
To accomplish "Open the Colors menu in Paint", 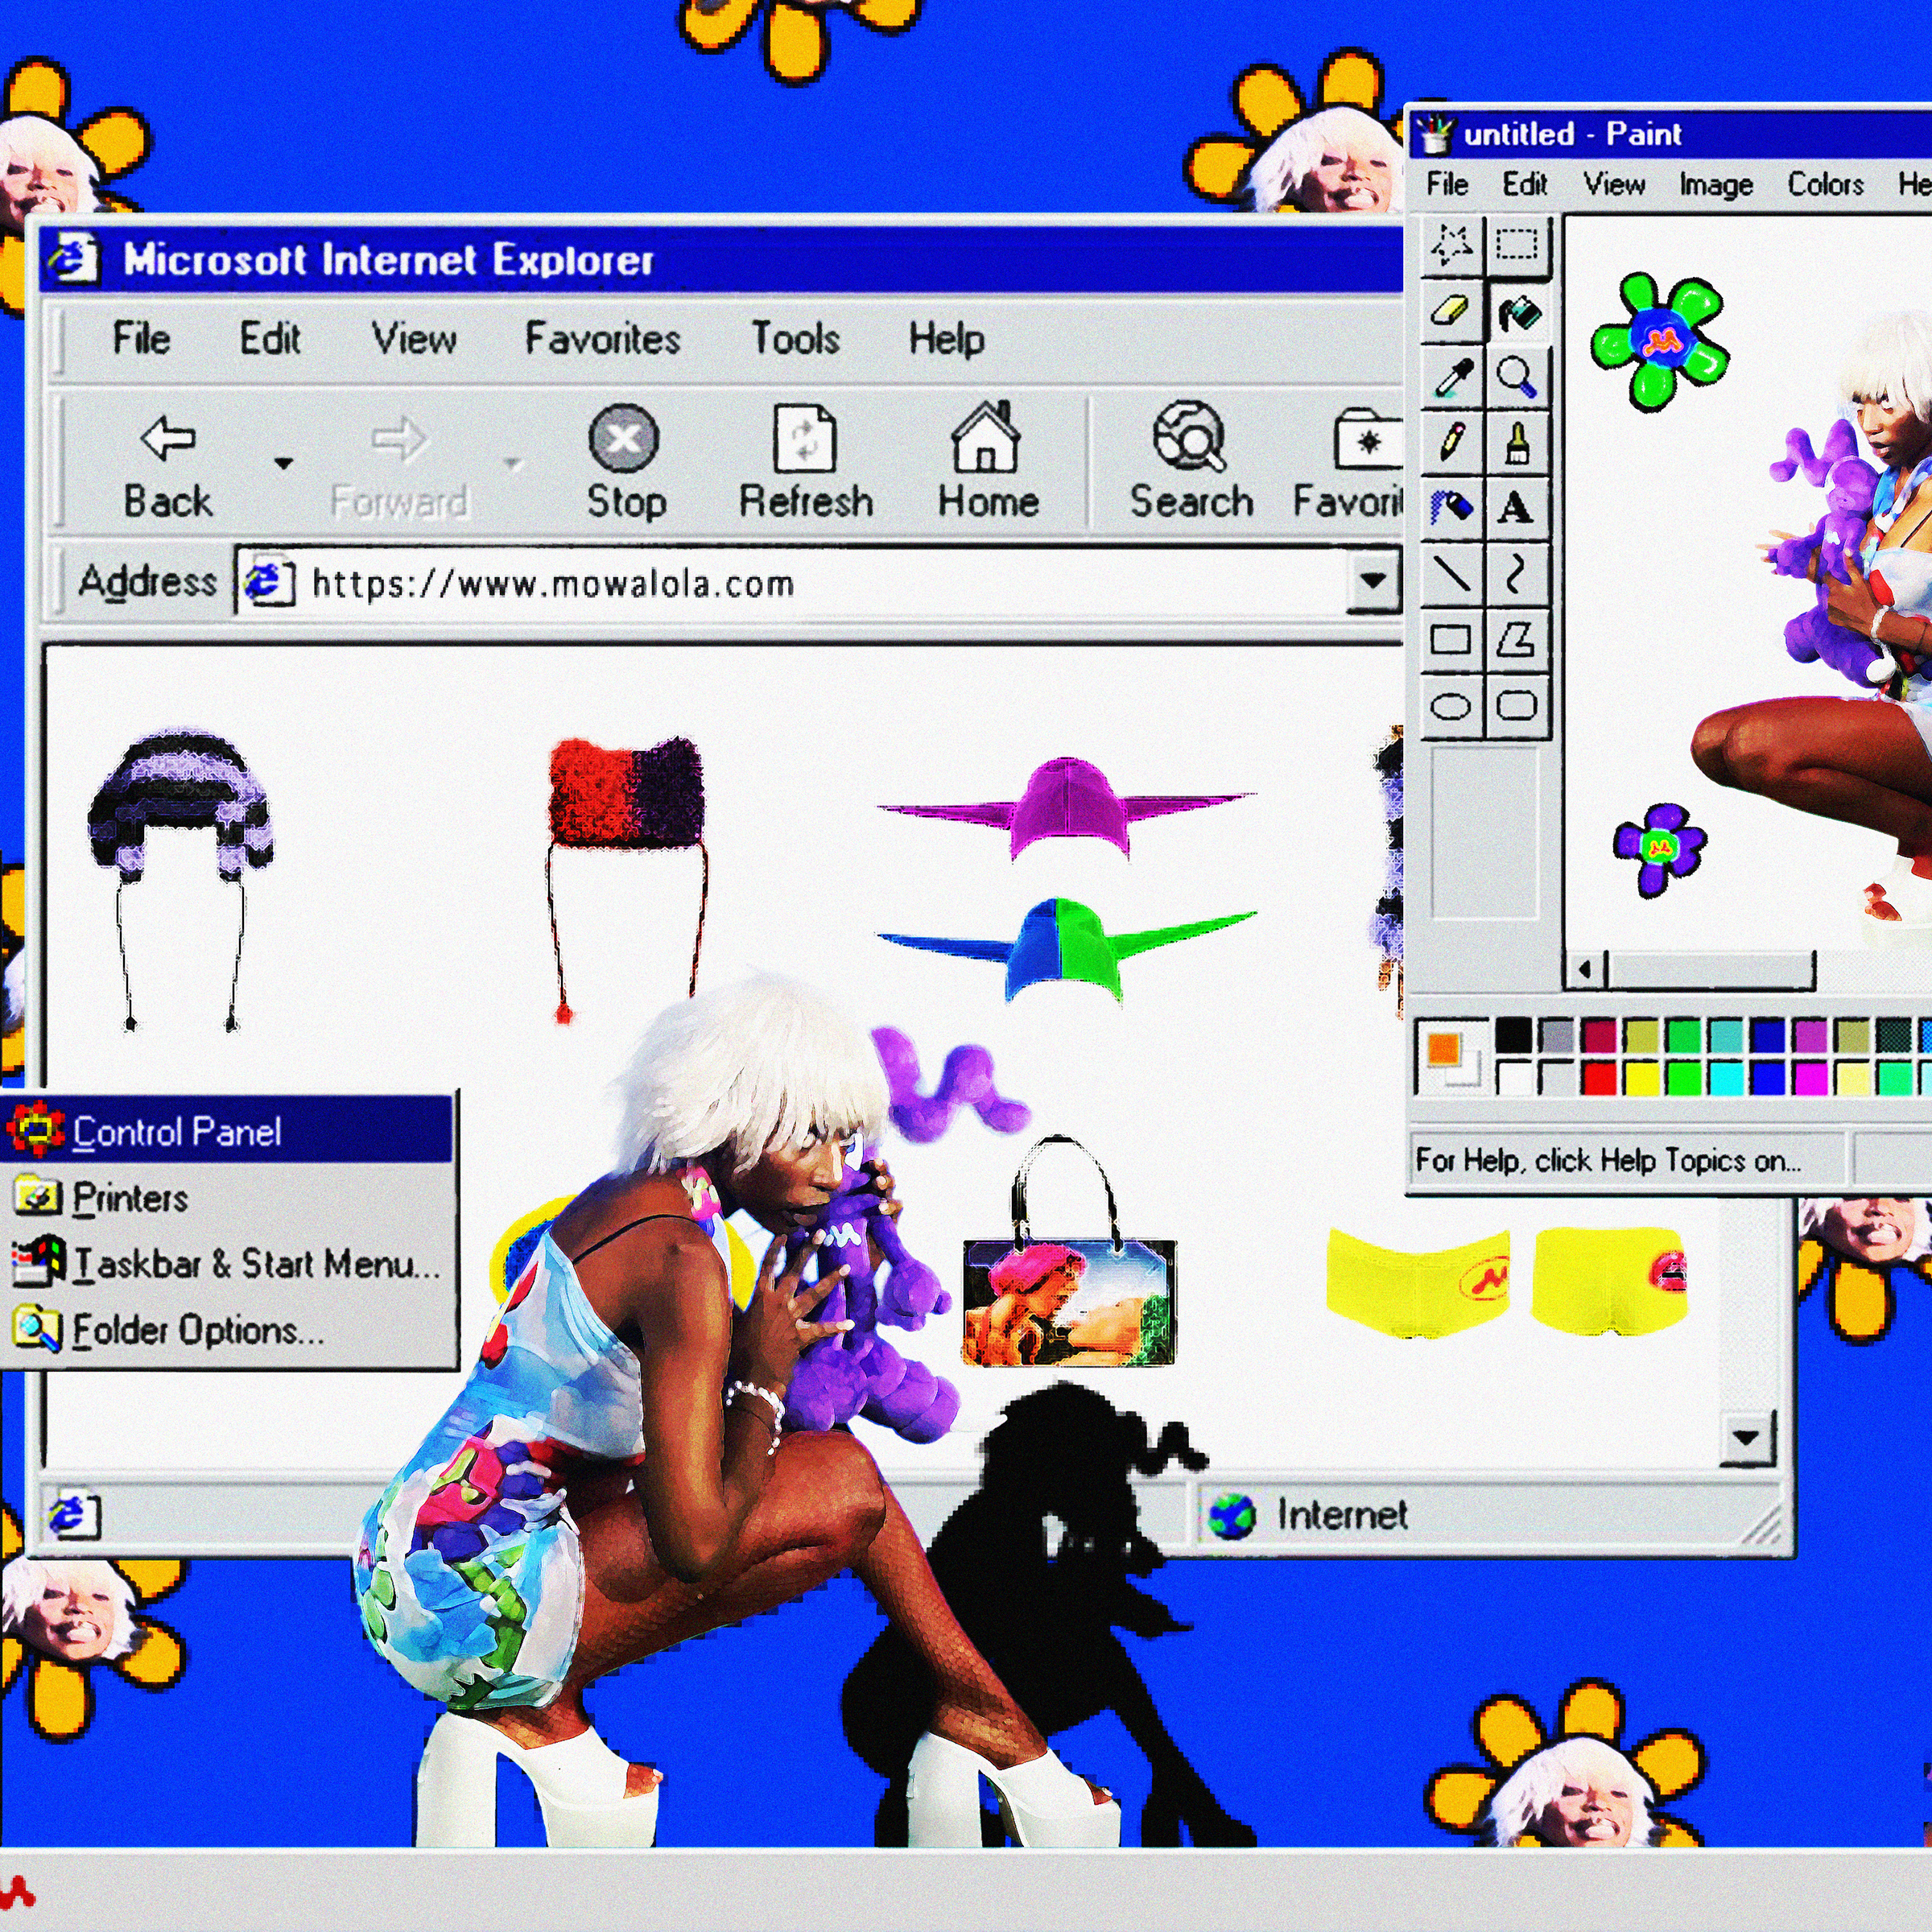I will point(1825,184).
